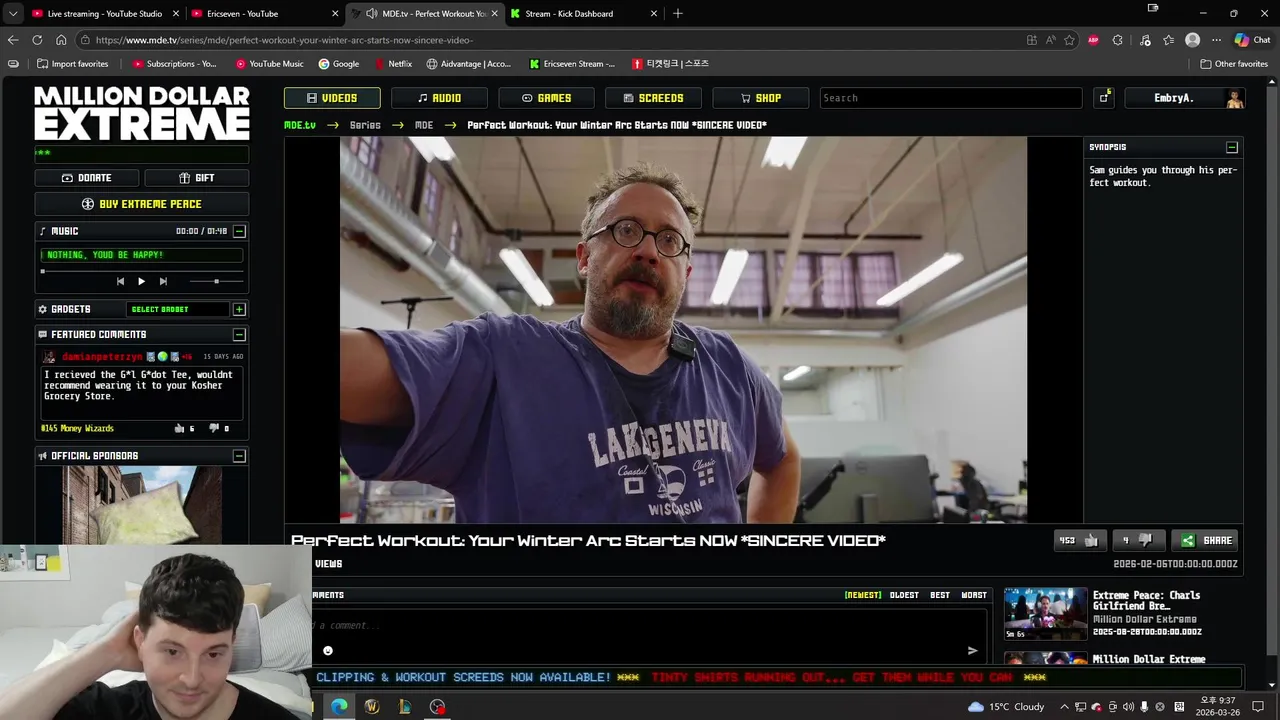Screen dimensions: 1280x720
Task: Open Microsoft Edge from the taskbar
Action: (339, 706)
